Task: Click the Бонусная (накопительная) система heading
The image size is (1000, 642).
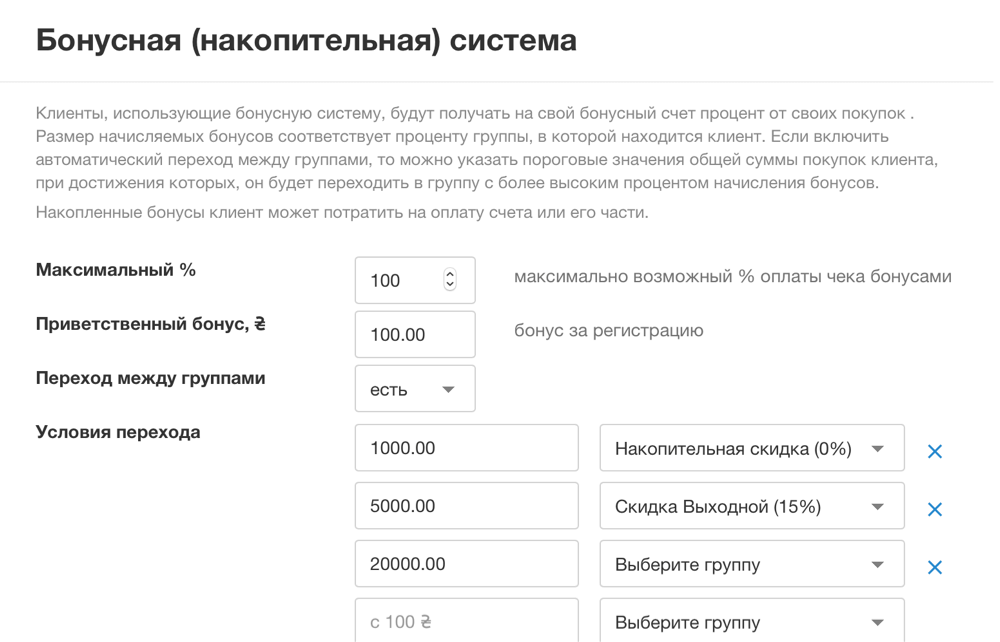Action: click(306, 41)
